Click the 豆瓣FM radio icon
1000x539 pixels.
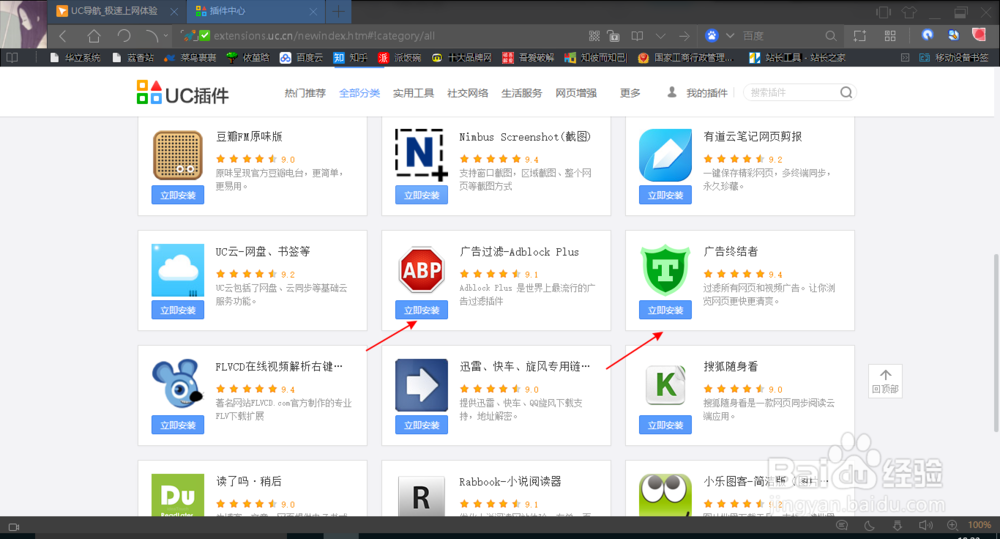pyautogui.click(x=178, y=155)
